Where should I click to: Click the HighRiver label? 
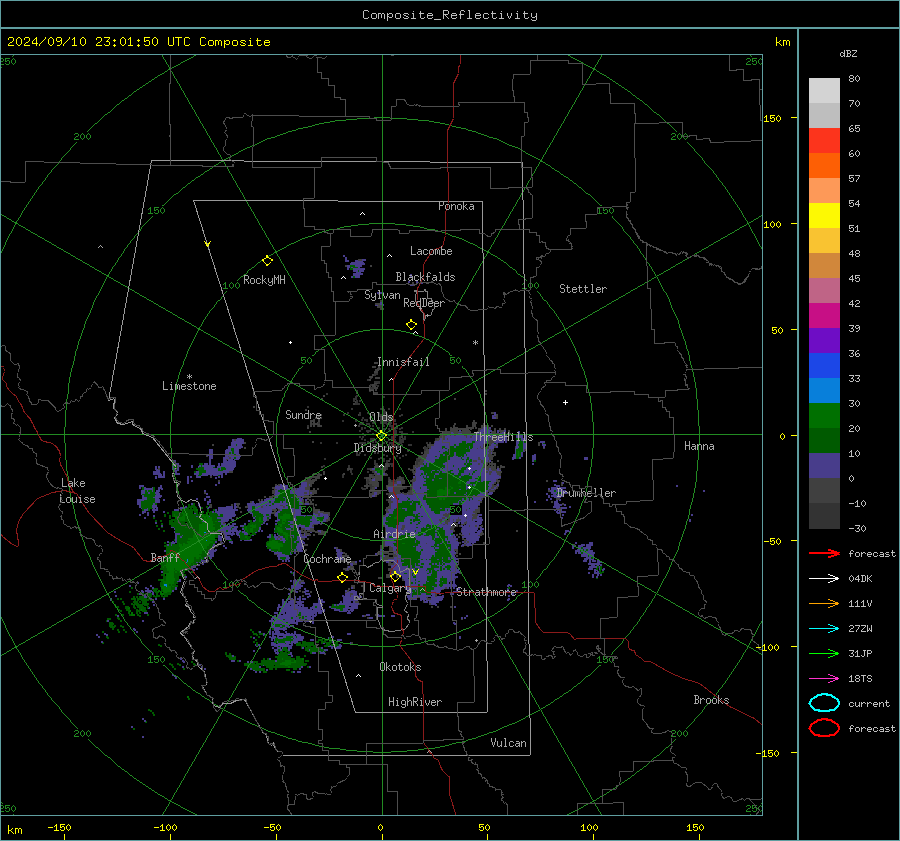[415, 702]
